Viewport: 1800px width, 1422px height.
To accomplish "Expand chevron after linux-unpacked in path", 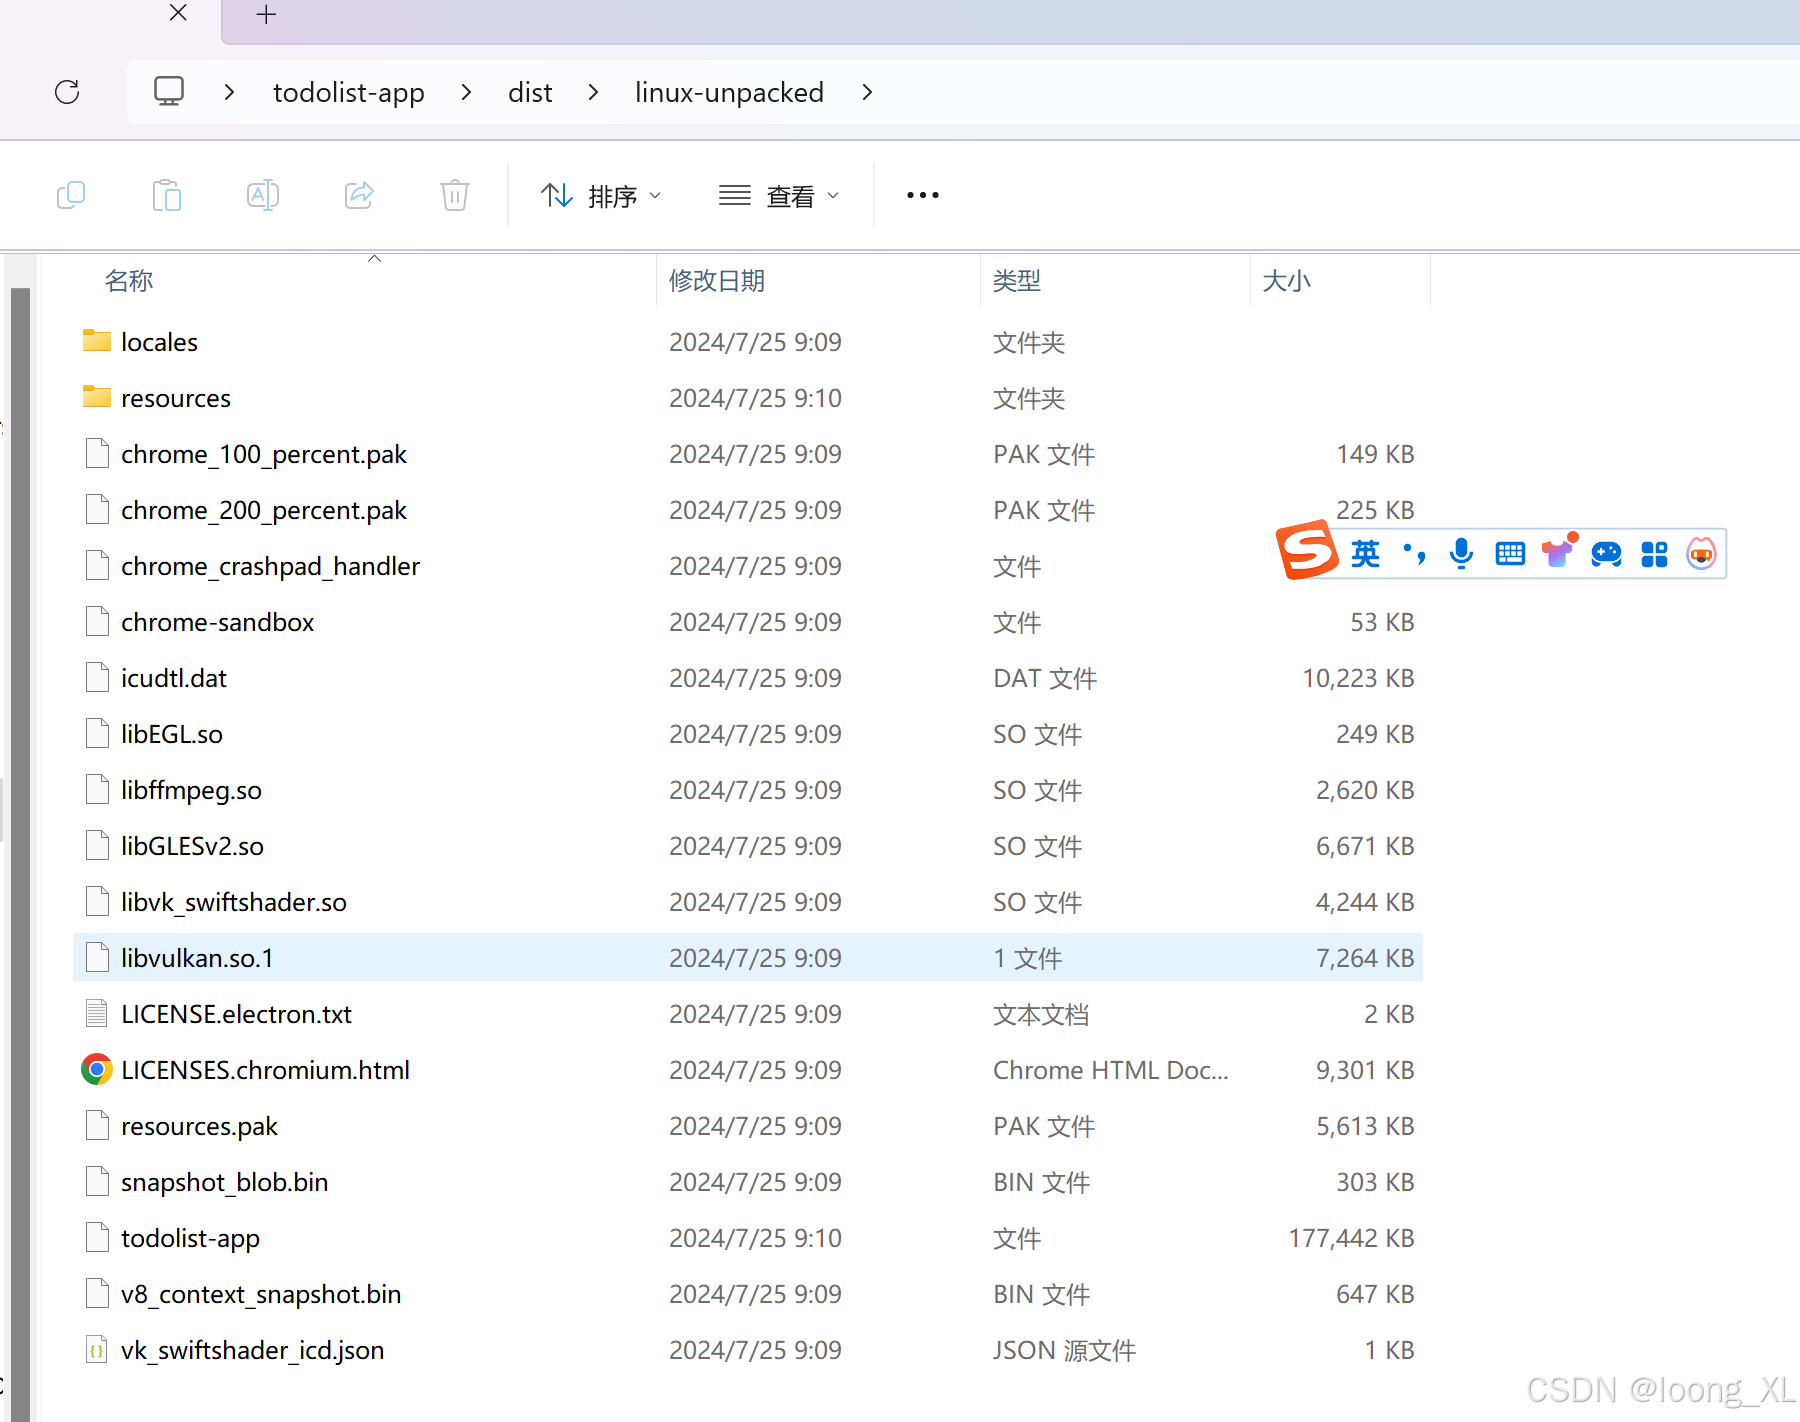I will coord(867,92).
